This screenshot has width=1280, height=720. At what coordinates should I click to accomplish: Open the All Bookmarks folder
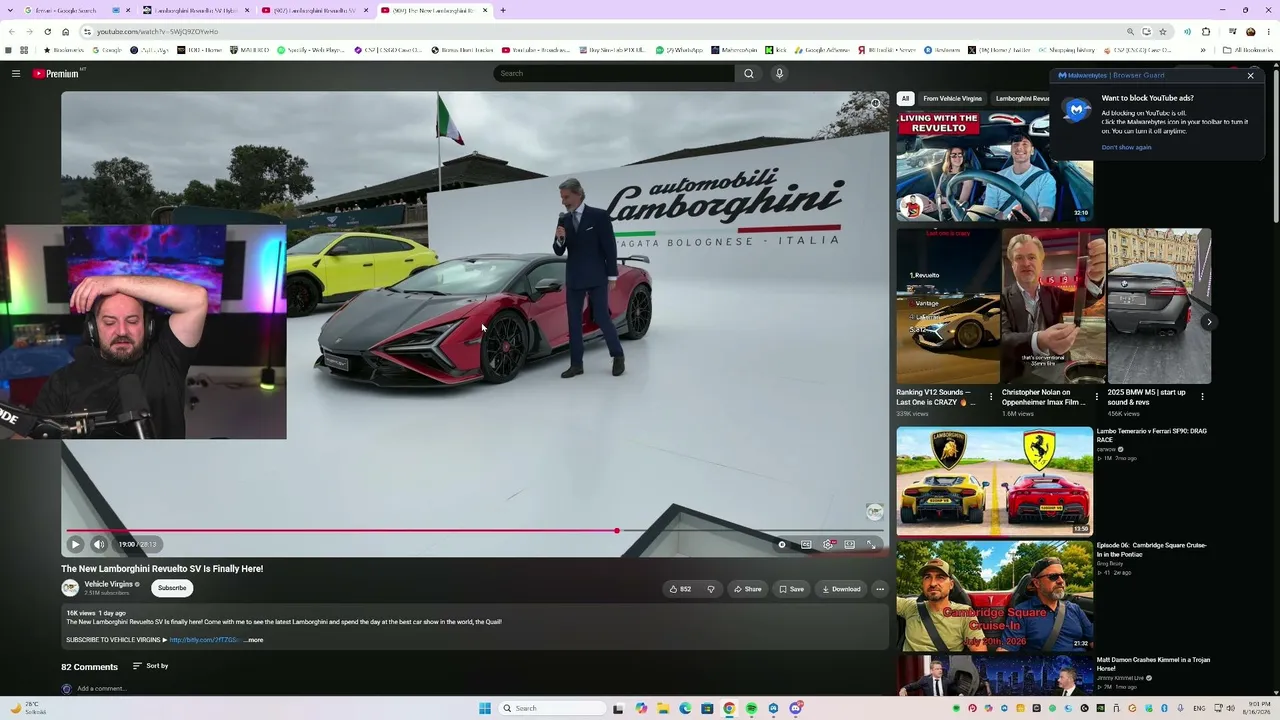pos(1246,50)
